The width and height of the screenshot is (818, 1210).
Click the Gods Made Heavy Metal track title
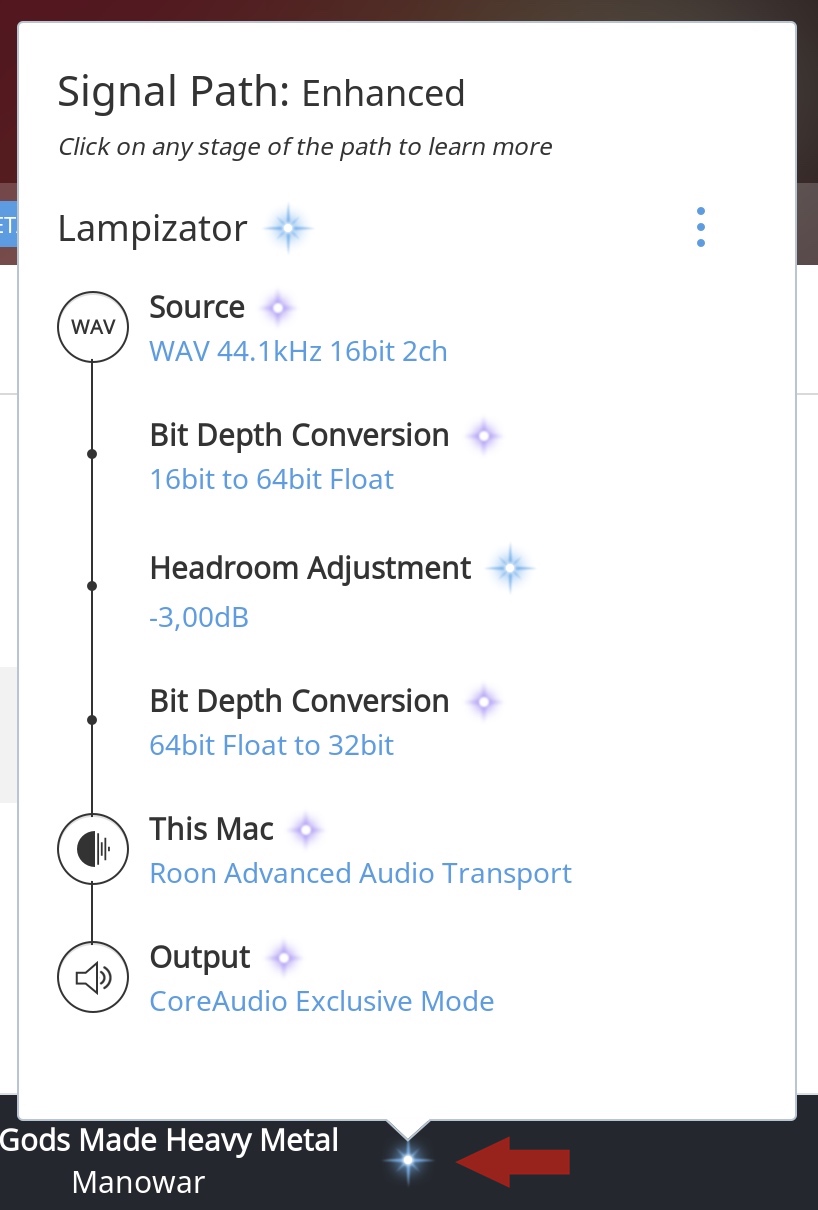click(x=170, y=1139)
